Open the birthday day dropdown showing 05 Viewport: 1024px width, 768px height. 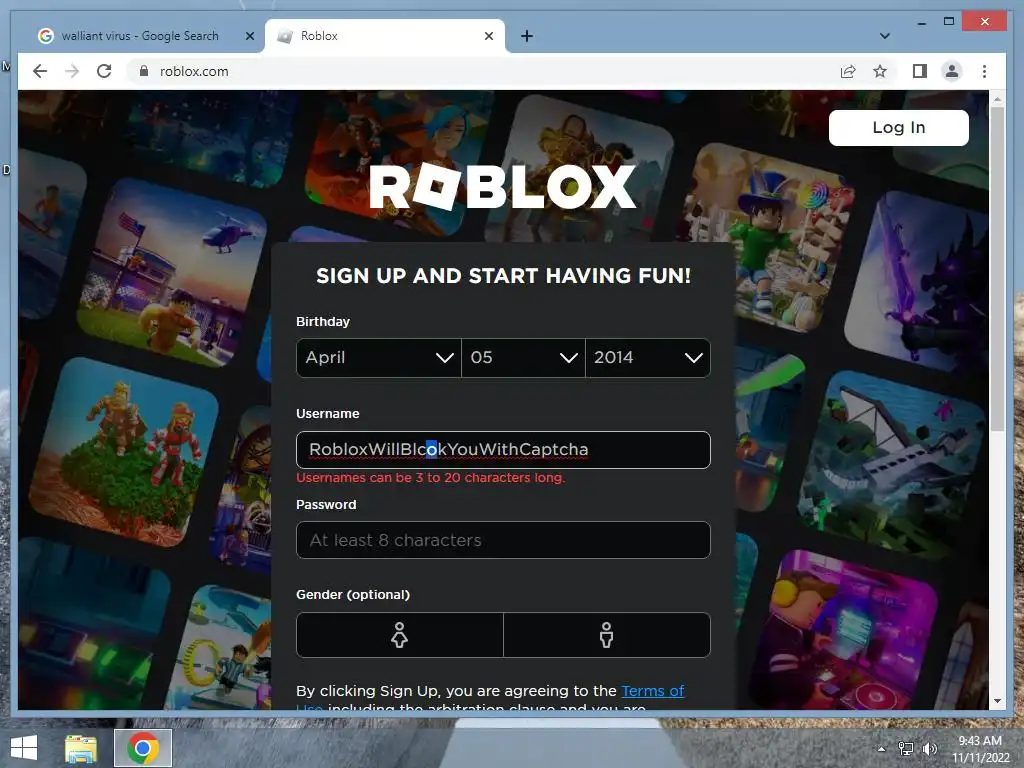point(523,358)
